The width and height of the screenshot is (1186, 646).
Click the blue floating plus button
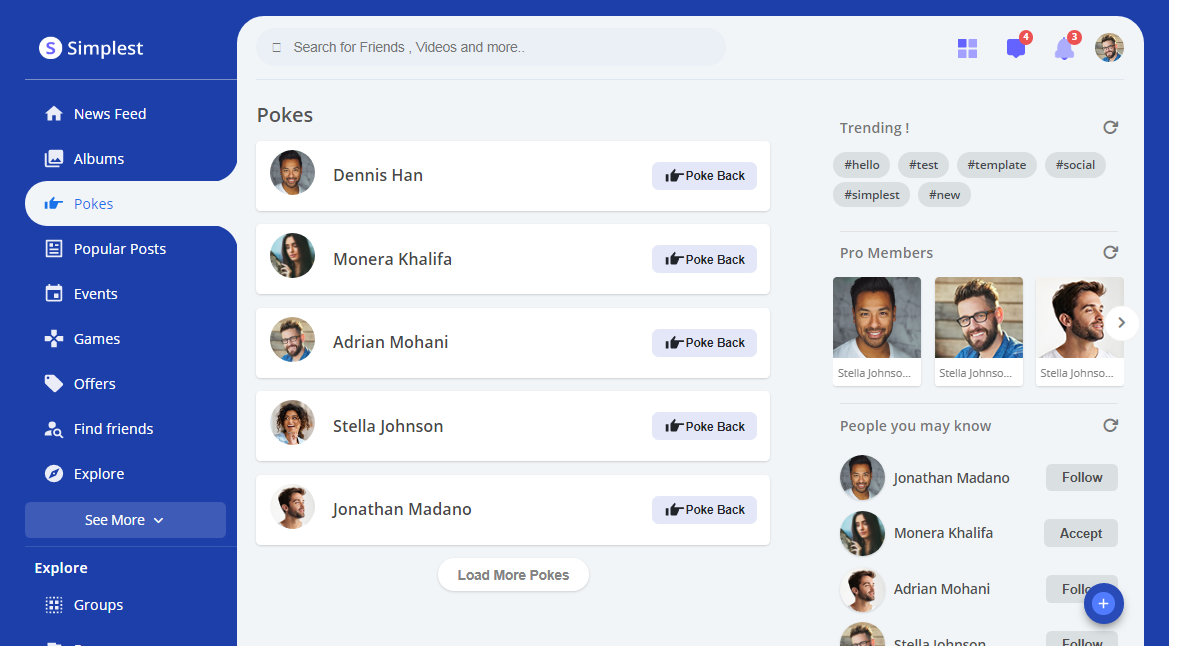pos(1103,603)
